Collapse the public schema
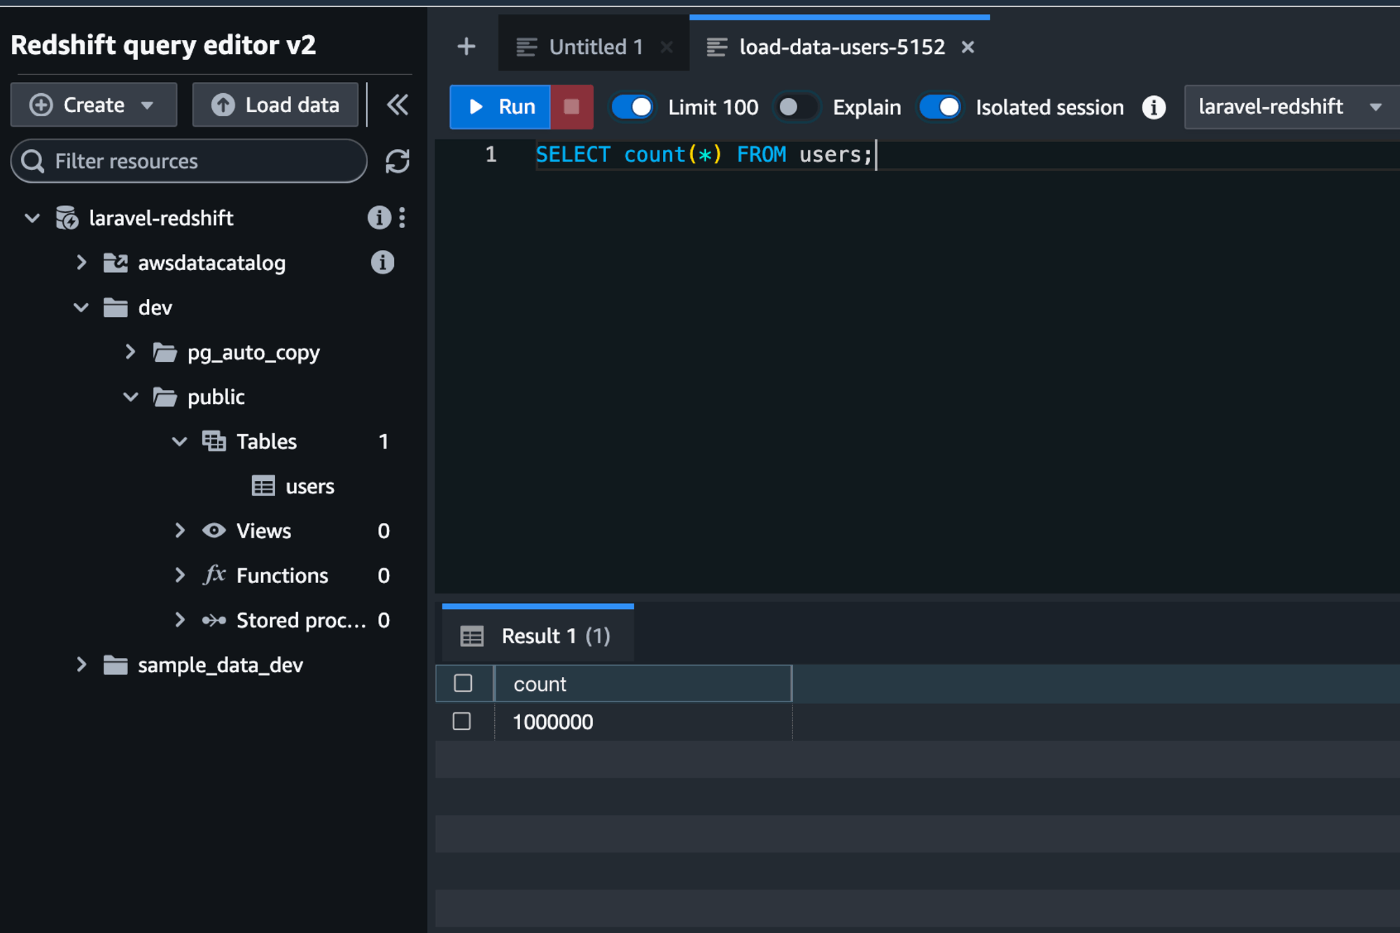Screen dimensions: 1400x933 [x=130, y=397]
